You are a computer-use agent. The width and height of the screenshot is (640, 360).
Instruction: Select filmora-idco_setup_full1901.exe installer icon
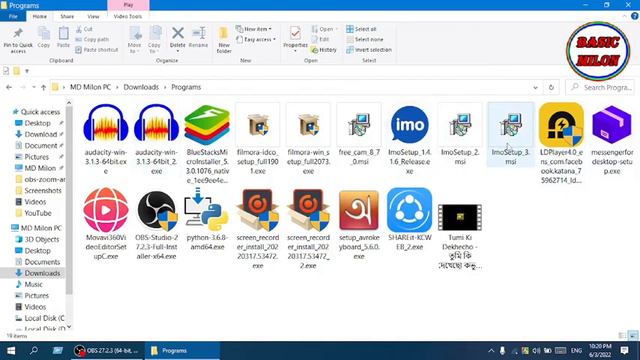tap(258, 124)
